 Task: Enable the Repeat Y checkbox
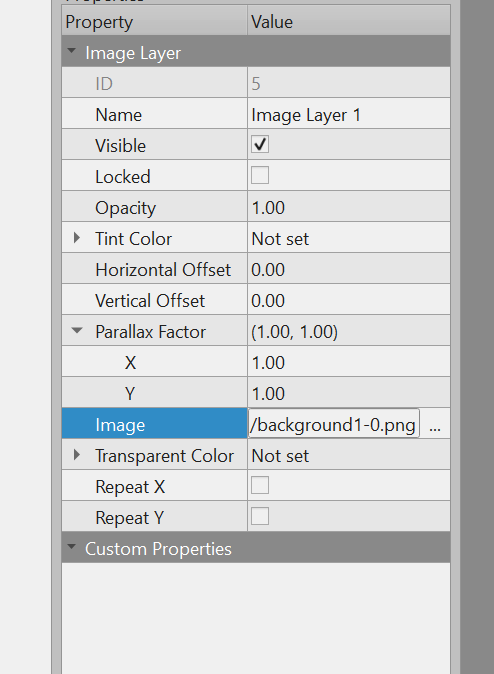click(260, 516)
